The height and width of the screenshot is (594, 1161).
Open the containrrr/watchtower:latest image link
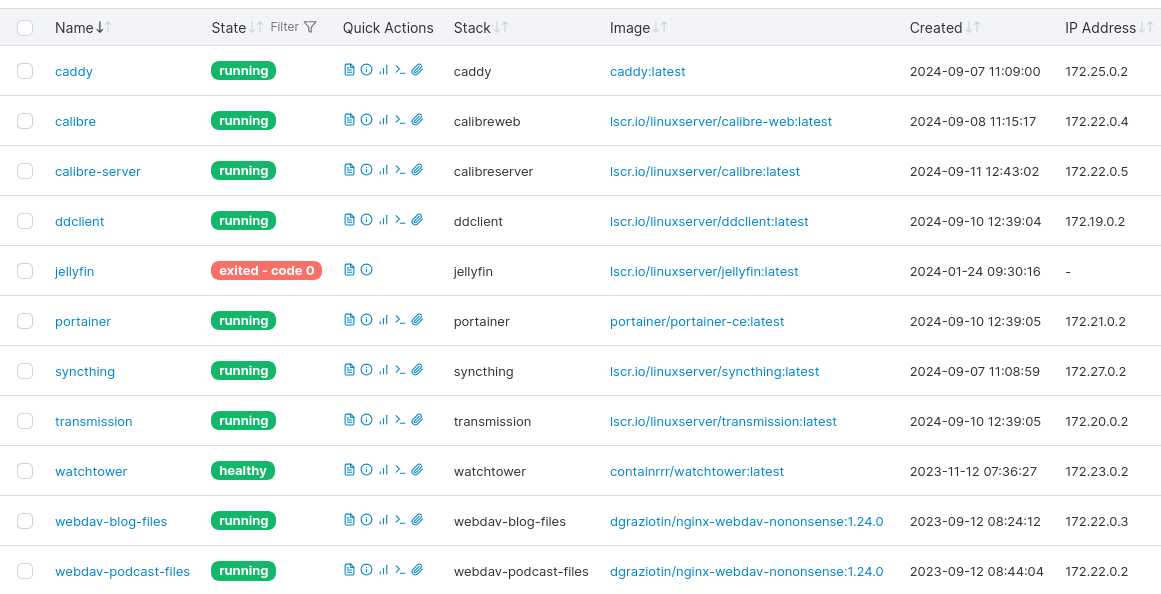[x=696, y=471]
